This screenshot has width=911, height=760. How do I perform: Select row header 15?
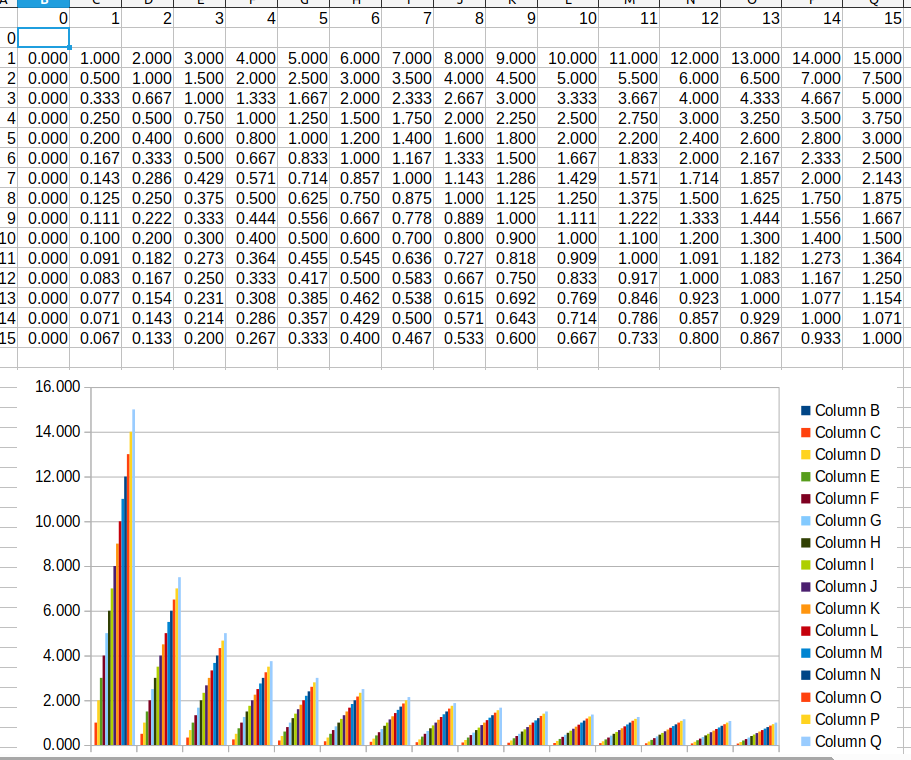pos(10,338)
